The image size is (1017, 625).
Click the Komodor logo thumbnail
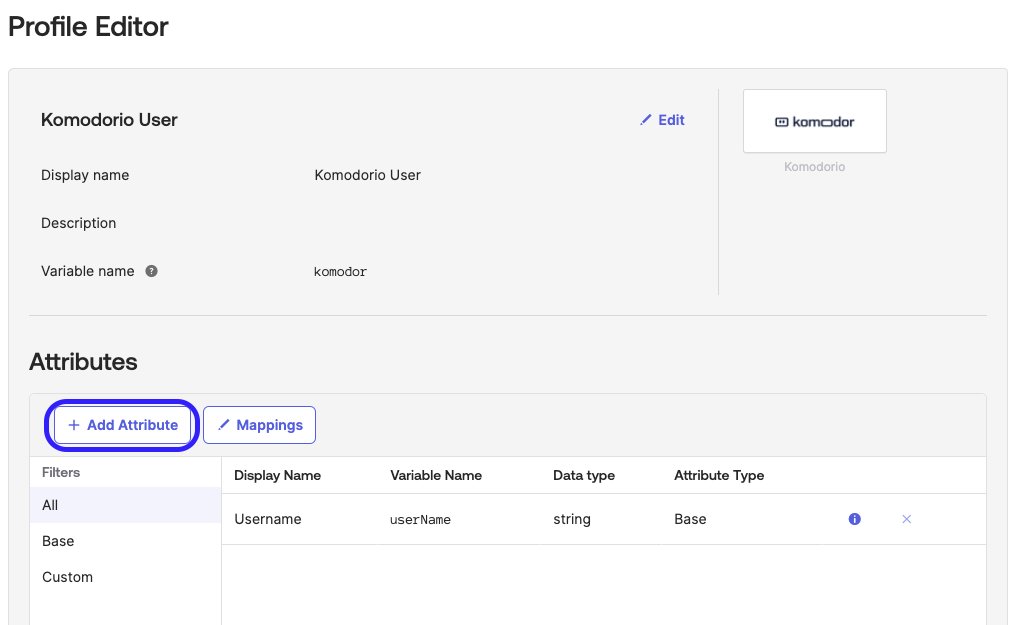(815, 121)
